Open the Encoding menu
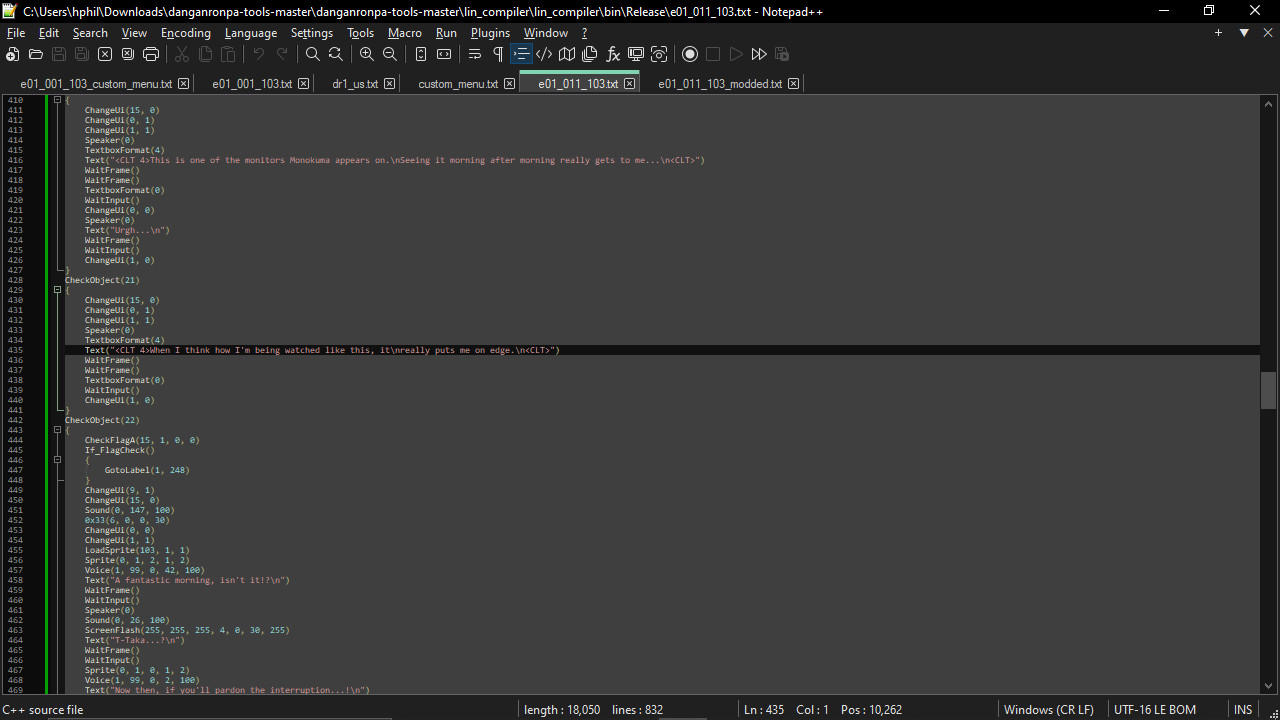This screenshot has height=720, width=1280. coord(185,32)
